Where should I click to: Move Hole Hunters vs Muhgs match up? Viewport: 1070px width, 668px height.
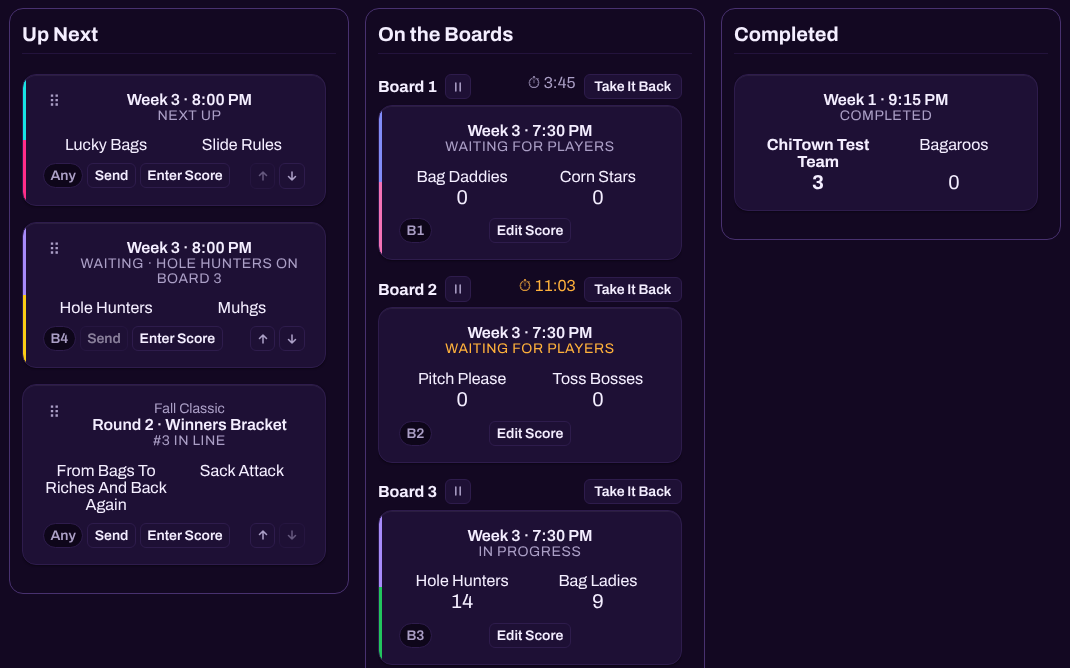click(x=263, y=338)
